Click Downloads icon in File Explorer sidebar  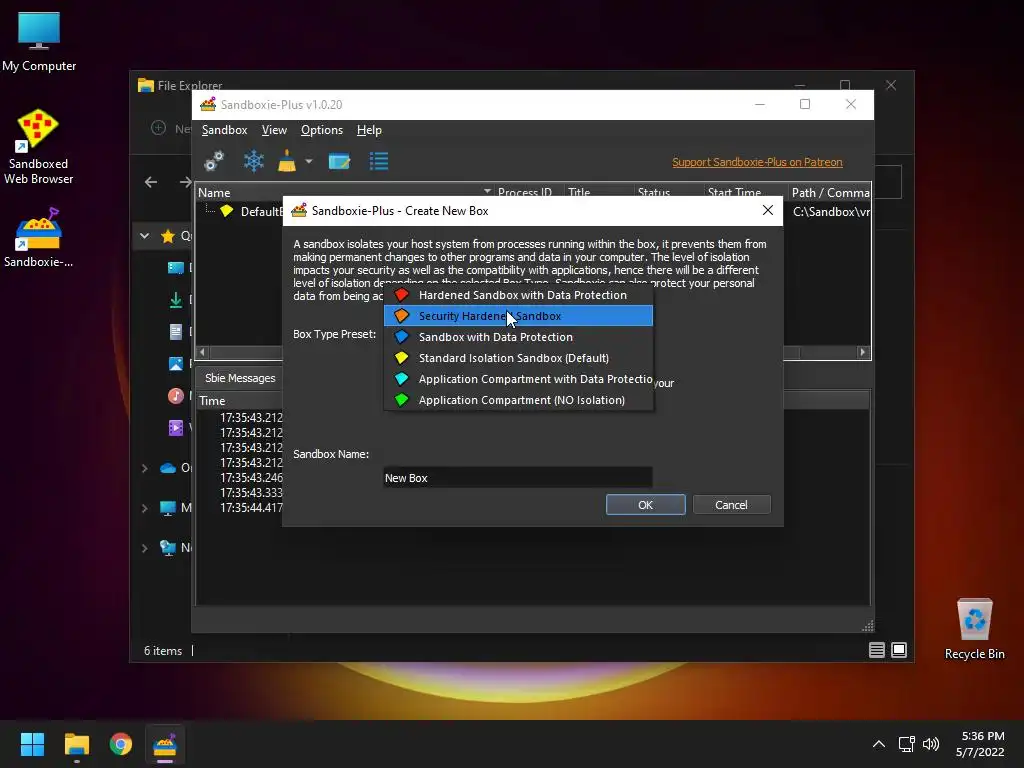click(176, 300)
